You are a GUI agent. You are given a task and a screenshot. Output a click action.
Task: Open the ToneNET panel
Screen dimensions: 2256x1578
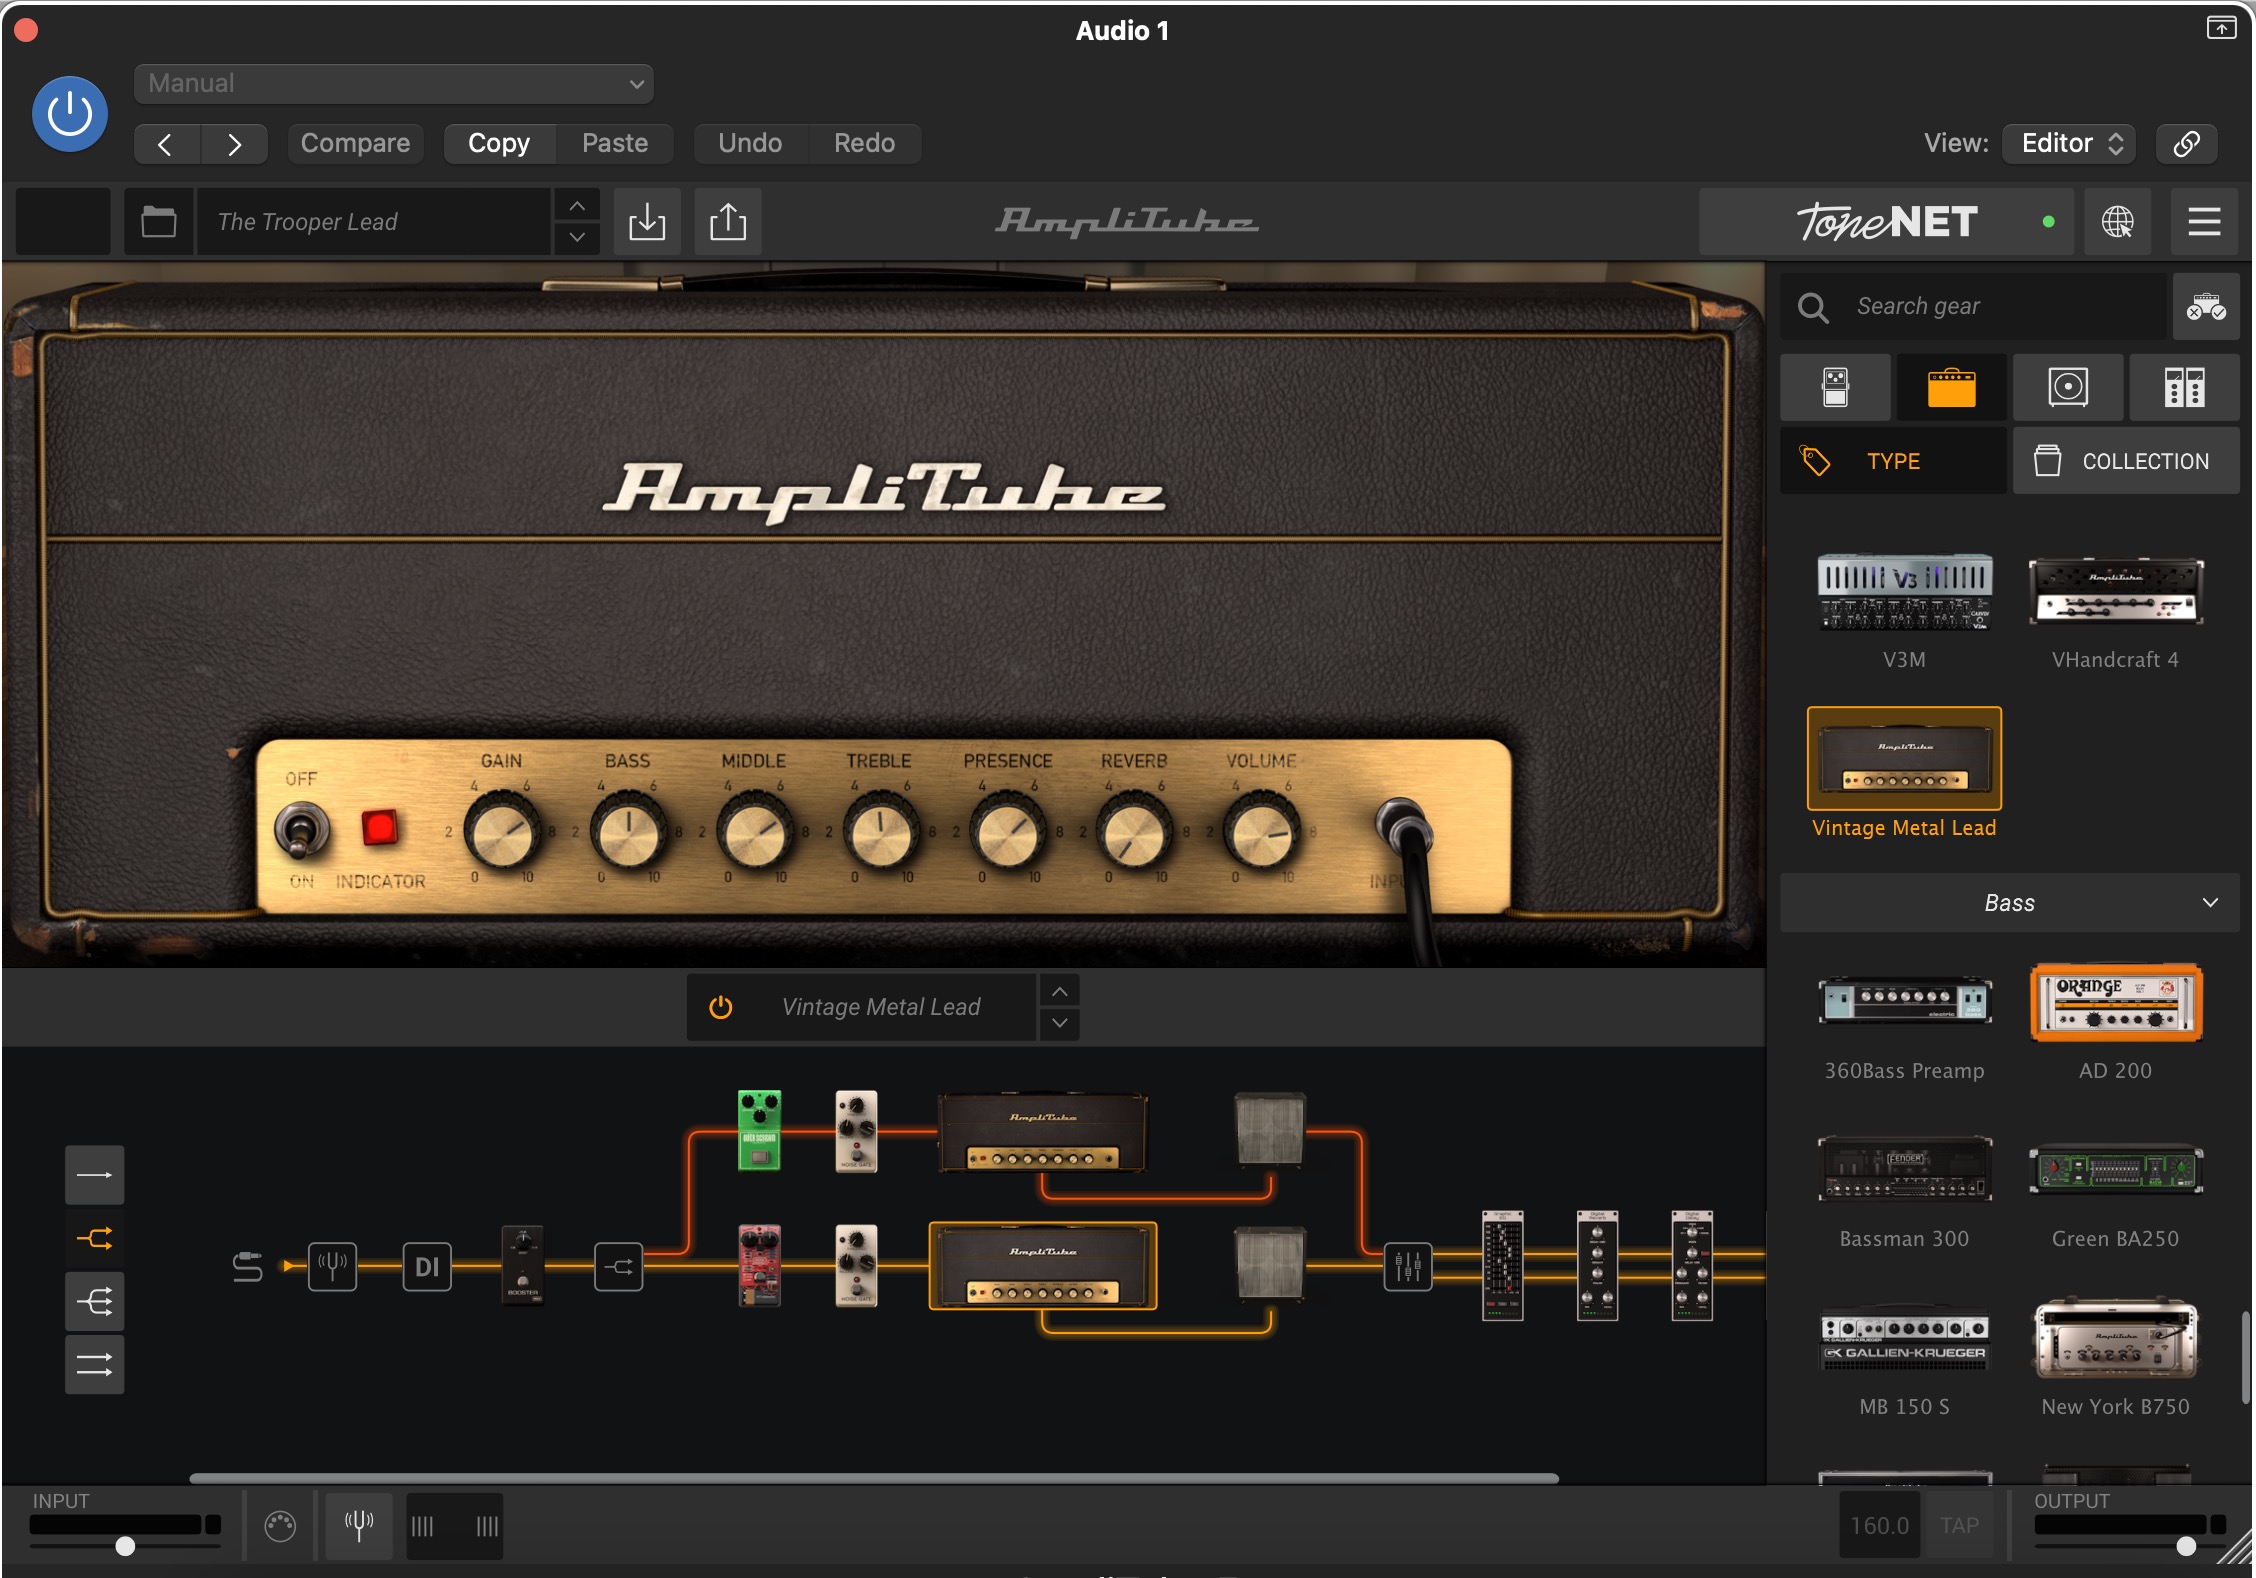click(x=1887, y=221)
